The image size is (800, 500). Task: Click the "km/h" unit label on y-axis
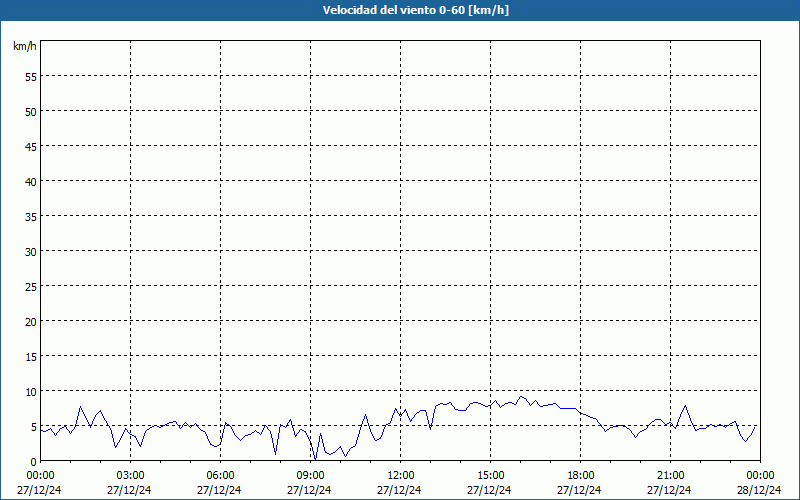(25, 46)
